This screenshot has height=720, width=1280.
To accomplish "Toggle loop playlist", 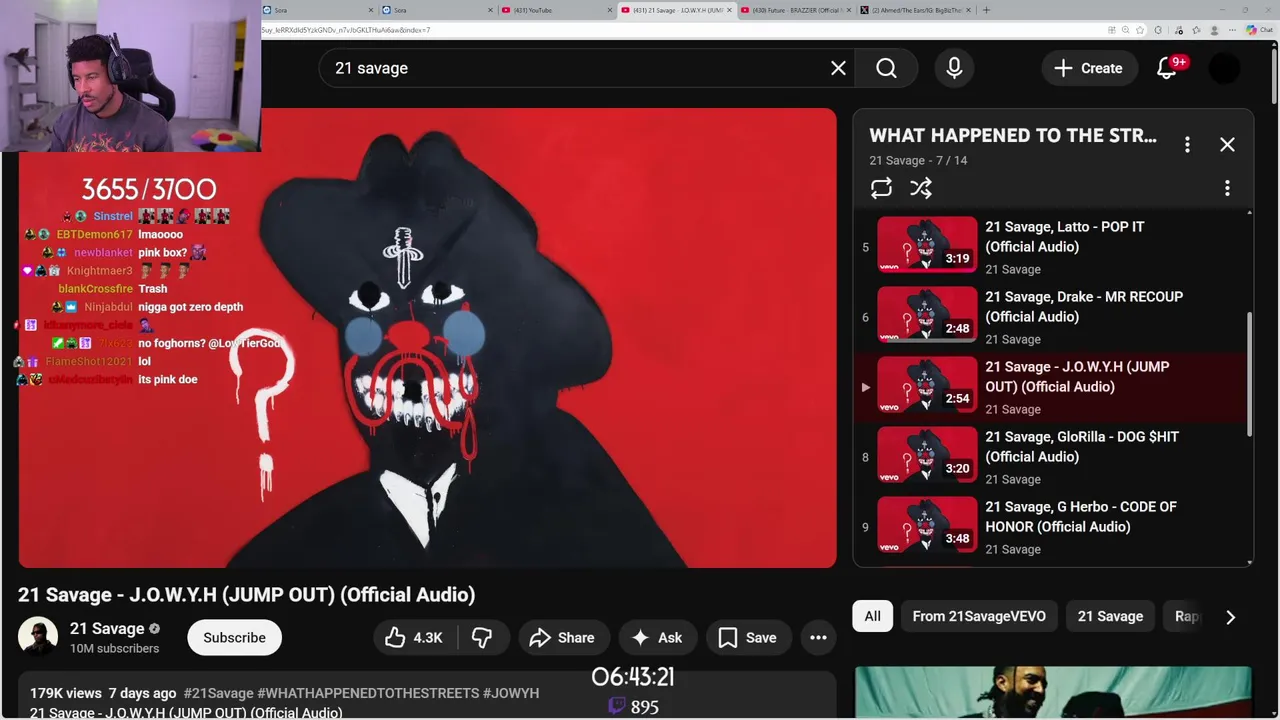I will [x=881, y=188].
